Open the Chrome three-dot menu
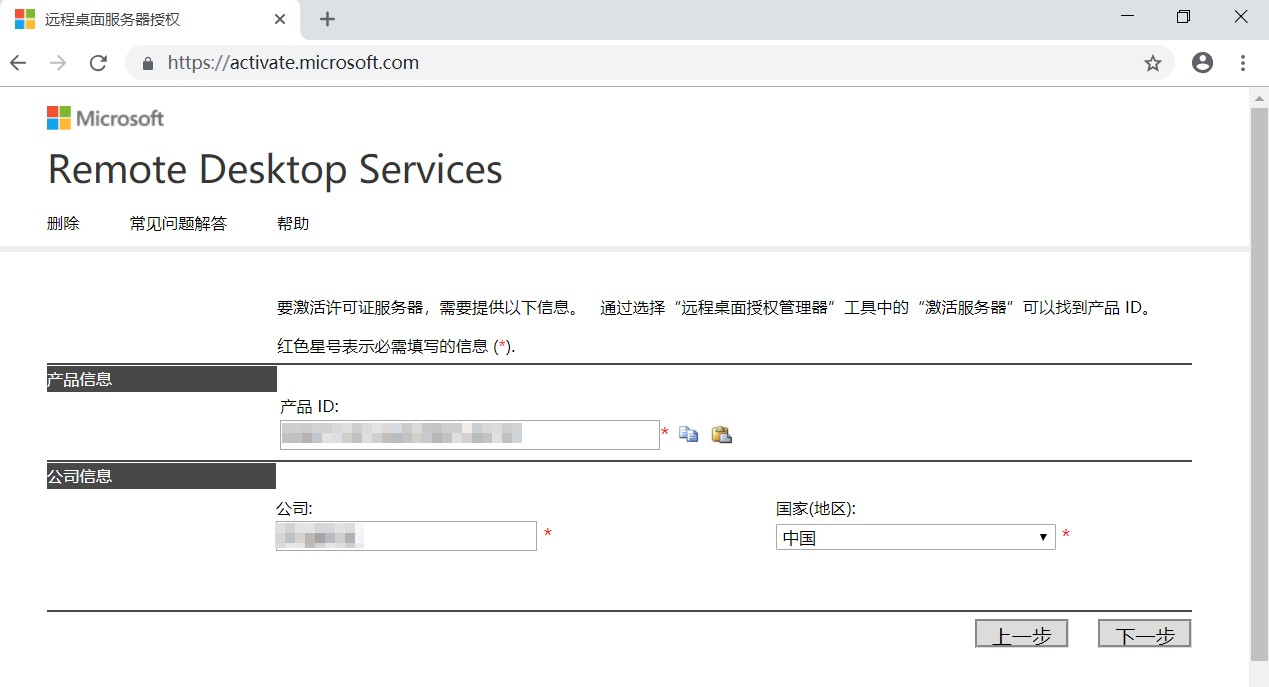Image resolution: width=1269 pixels, height=687 pixels. click(x=1243, y=63)
